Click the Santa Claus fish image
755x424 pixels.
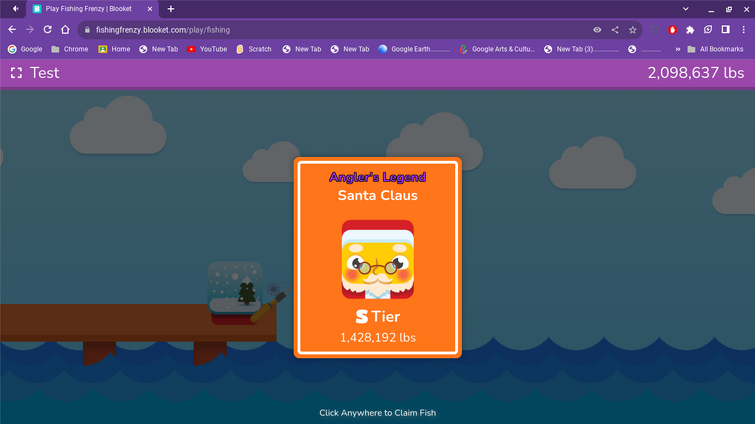(x=378, y=259)
